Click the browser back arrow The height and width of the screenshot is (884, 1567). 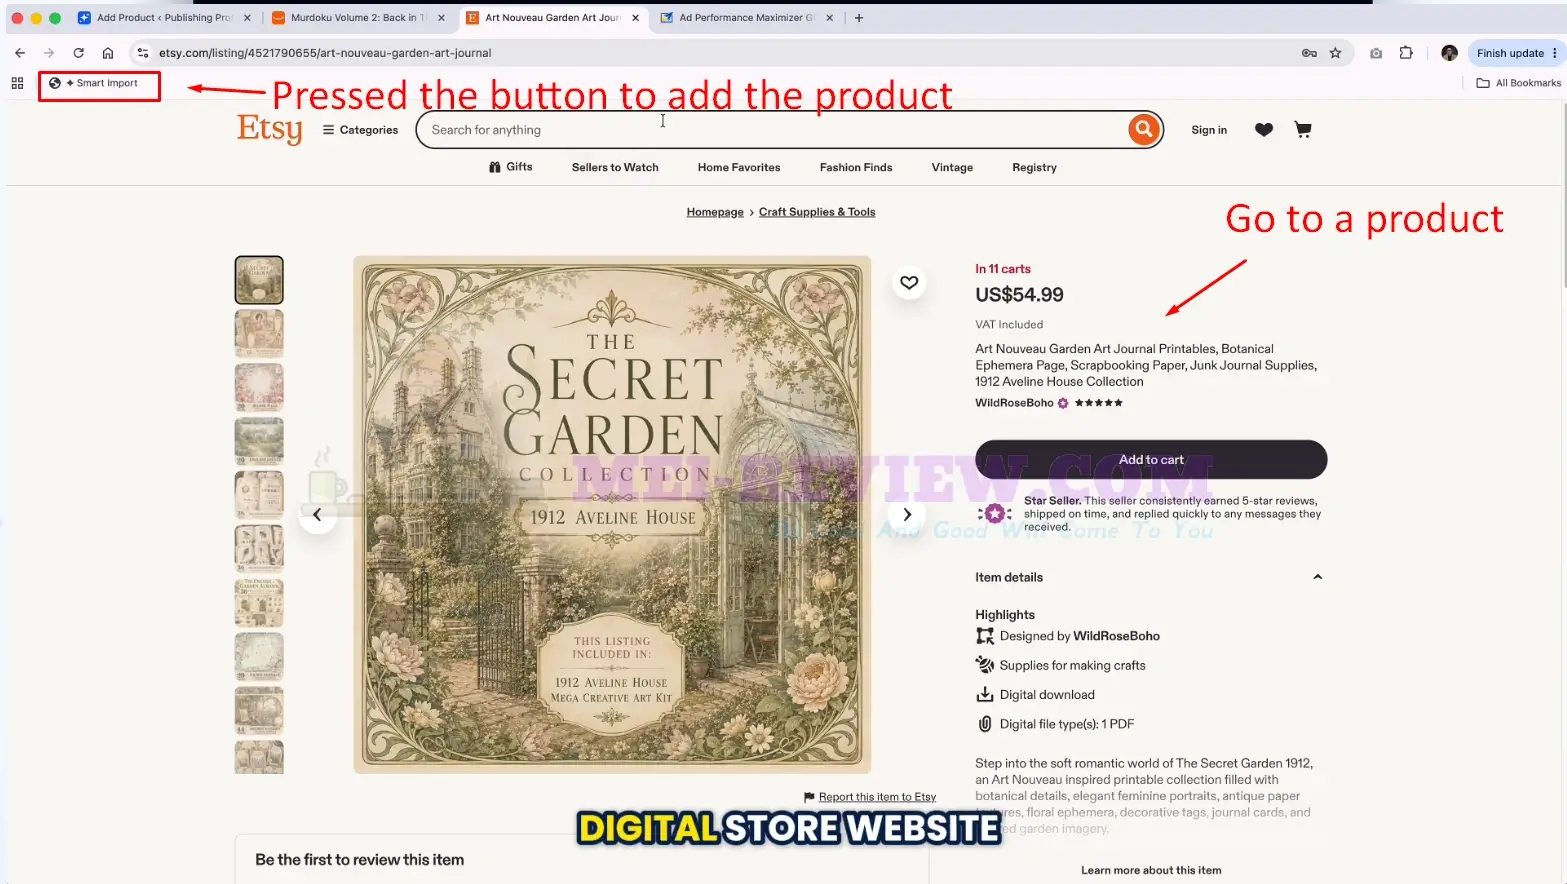coord(20,53)
